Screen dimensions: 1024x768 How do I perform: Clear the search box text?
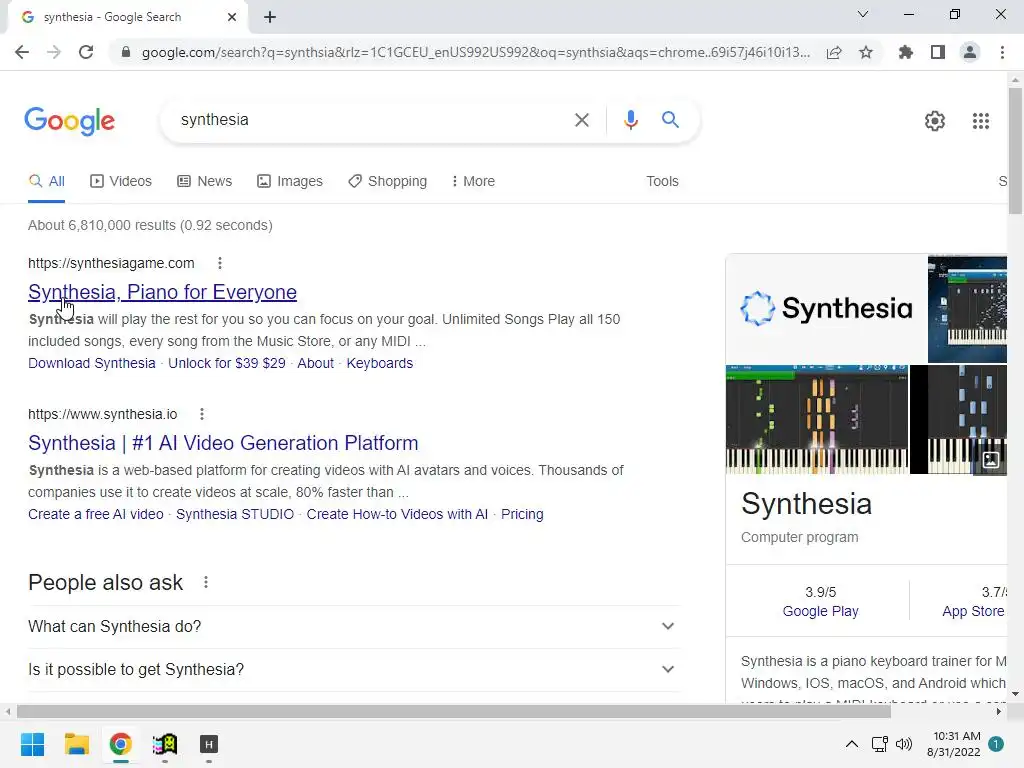tap(581, 120)
